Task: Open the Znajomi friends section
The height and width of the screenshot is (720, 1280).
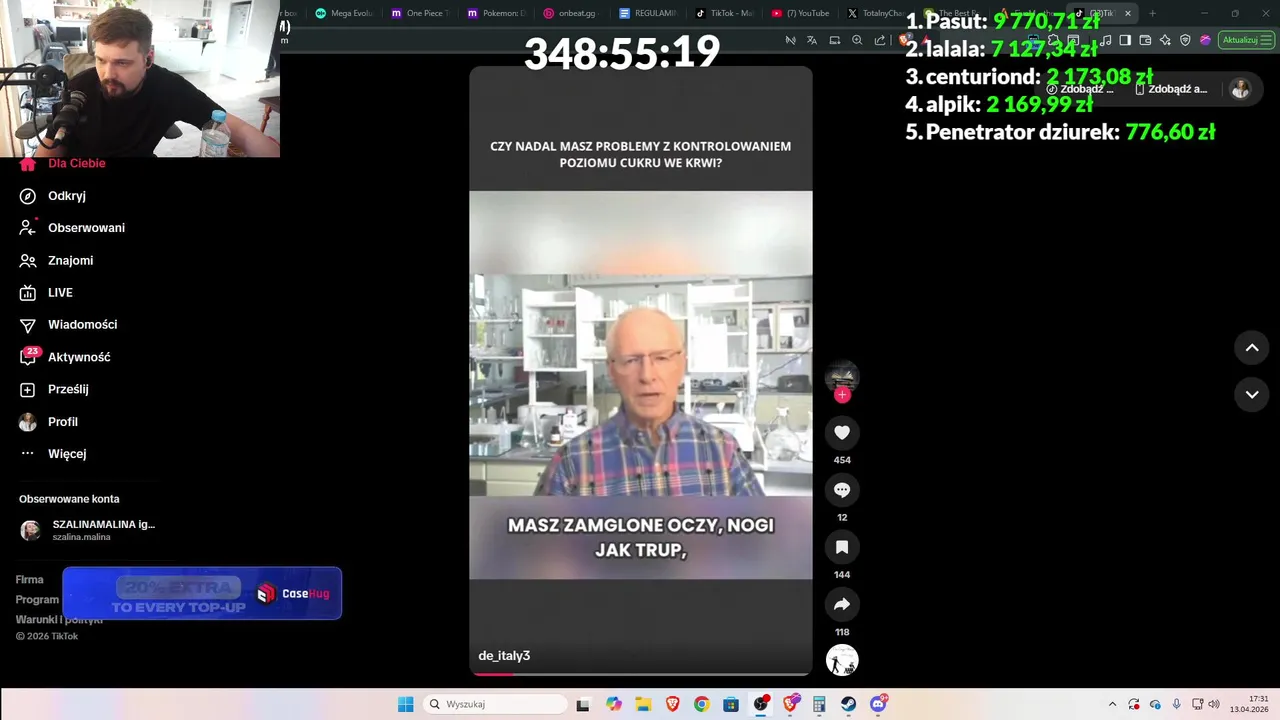Action: (56, 261)
